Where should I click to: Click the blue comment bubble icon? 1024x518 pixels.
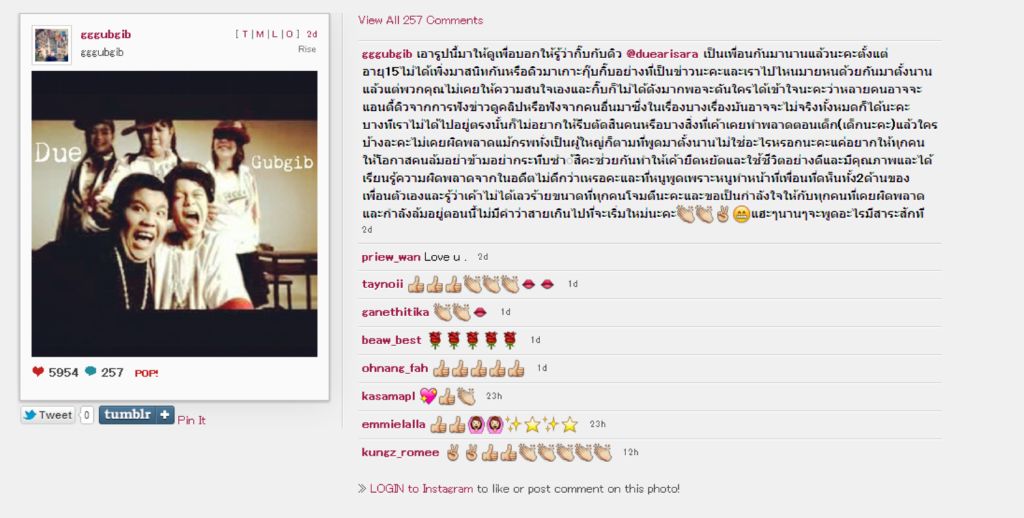tap(91, 372)
